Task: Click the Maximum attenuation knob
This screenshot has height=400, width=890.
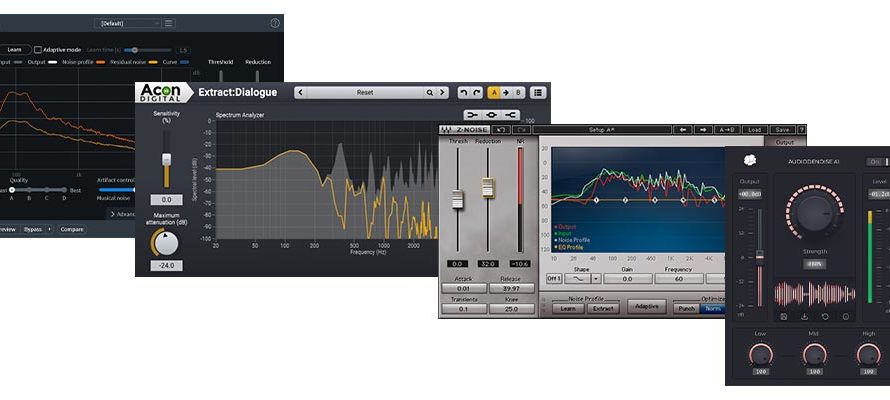Action: point(166,243)
